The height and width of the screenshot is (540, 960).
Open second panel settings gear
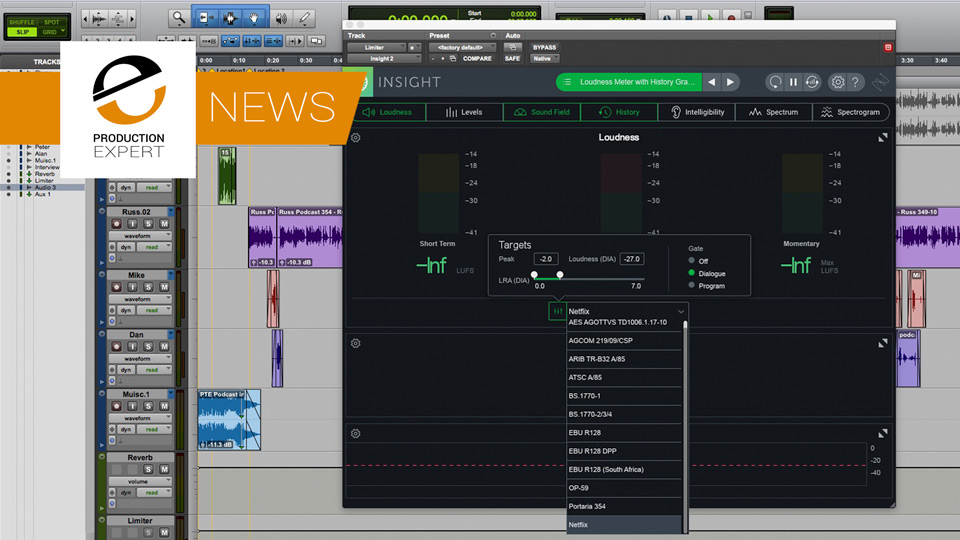click(356, 343)
